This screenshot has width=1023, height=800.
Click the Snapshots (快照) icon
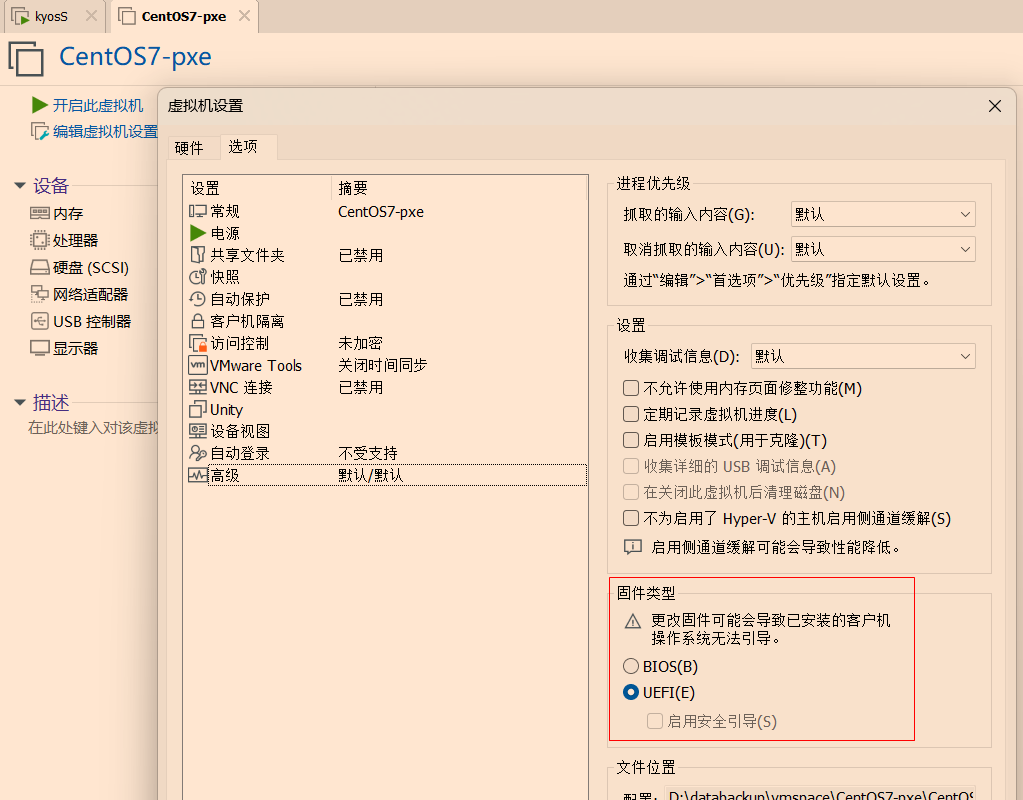point(198,277)
